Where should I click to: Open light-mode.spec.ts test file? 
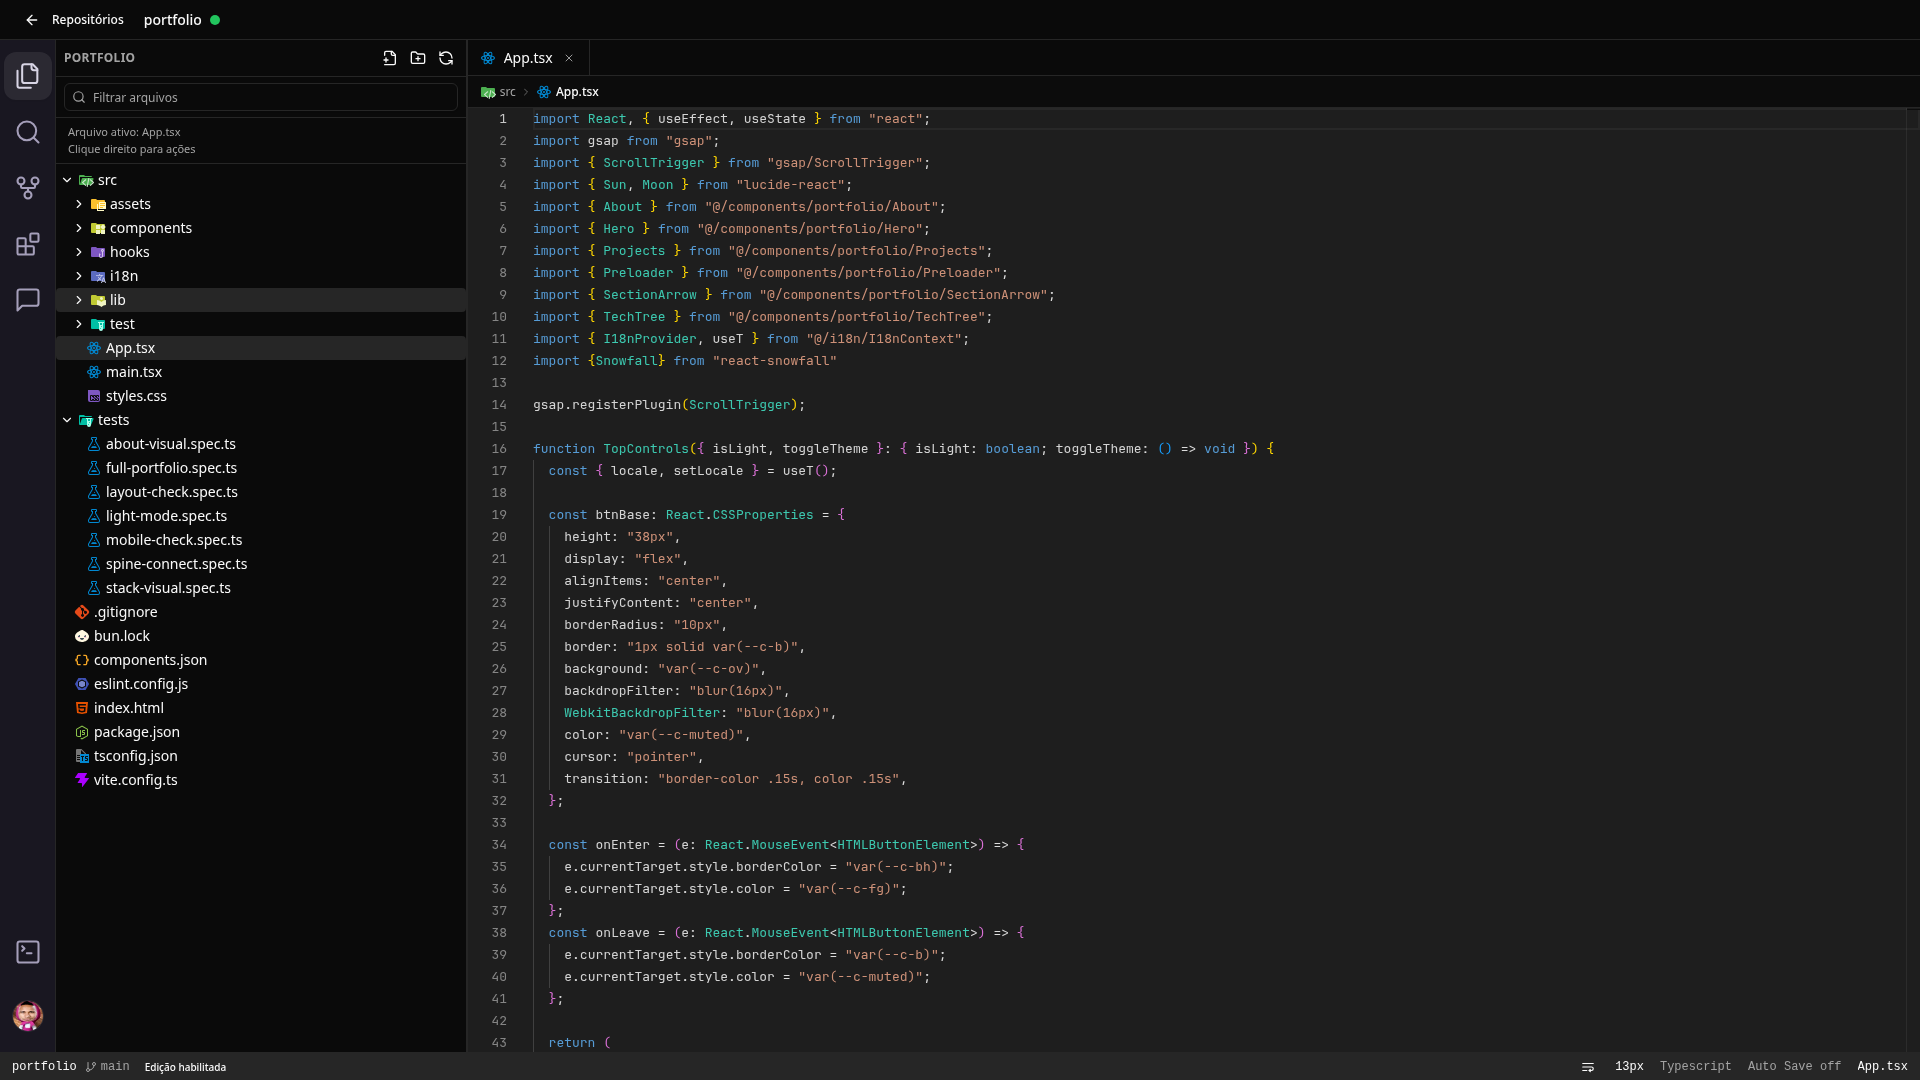(x=261, y=516)
